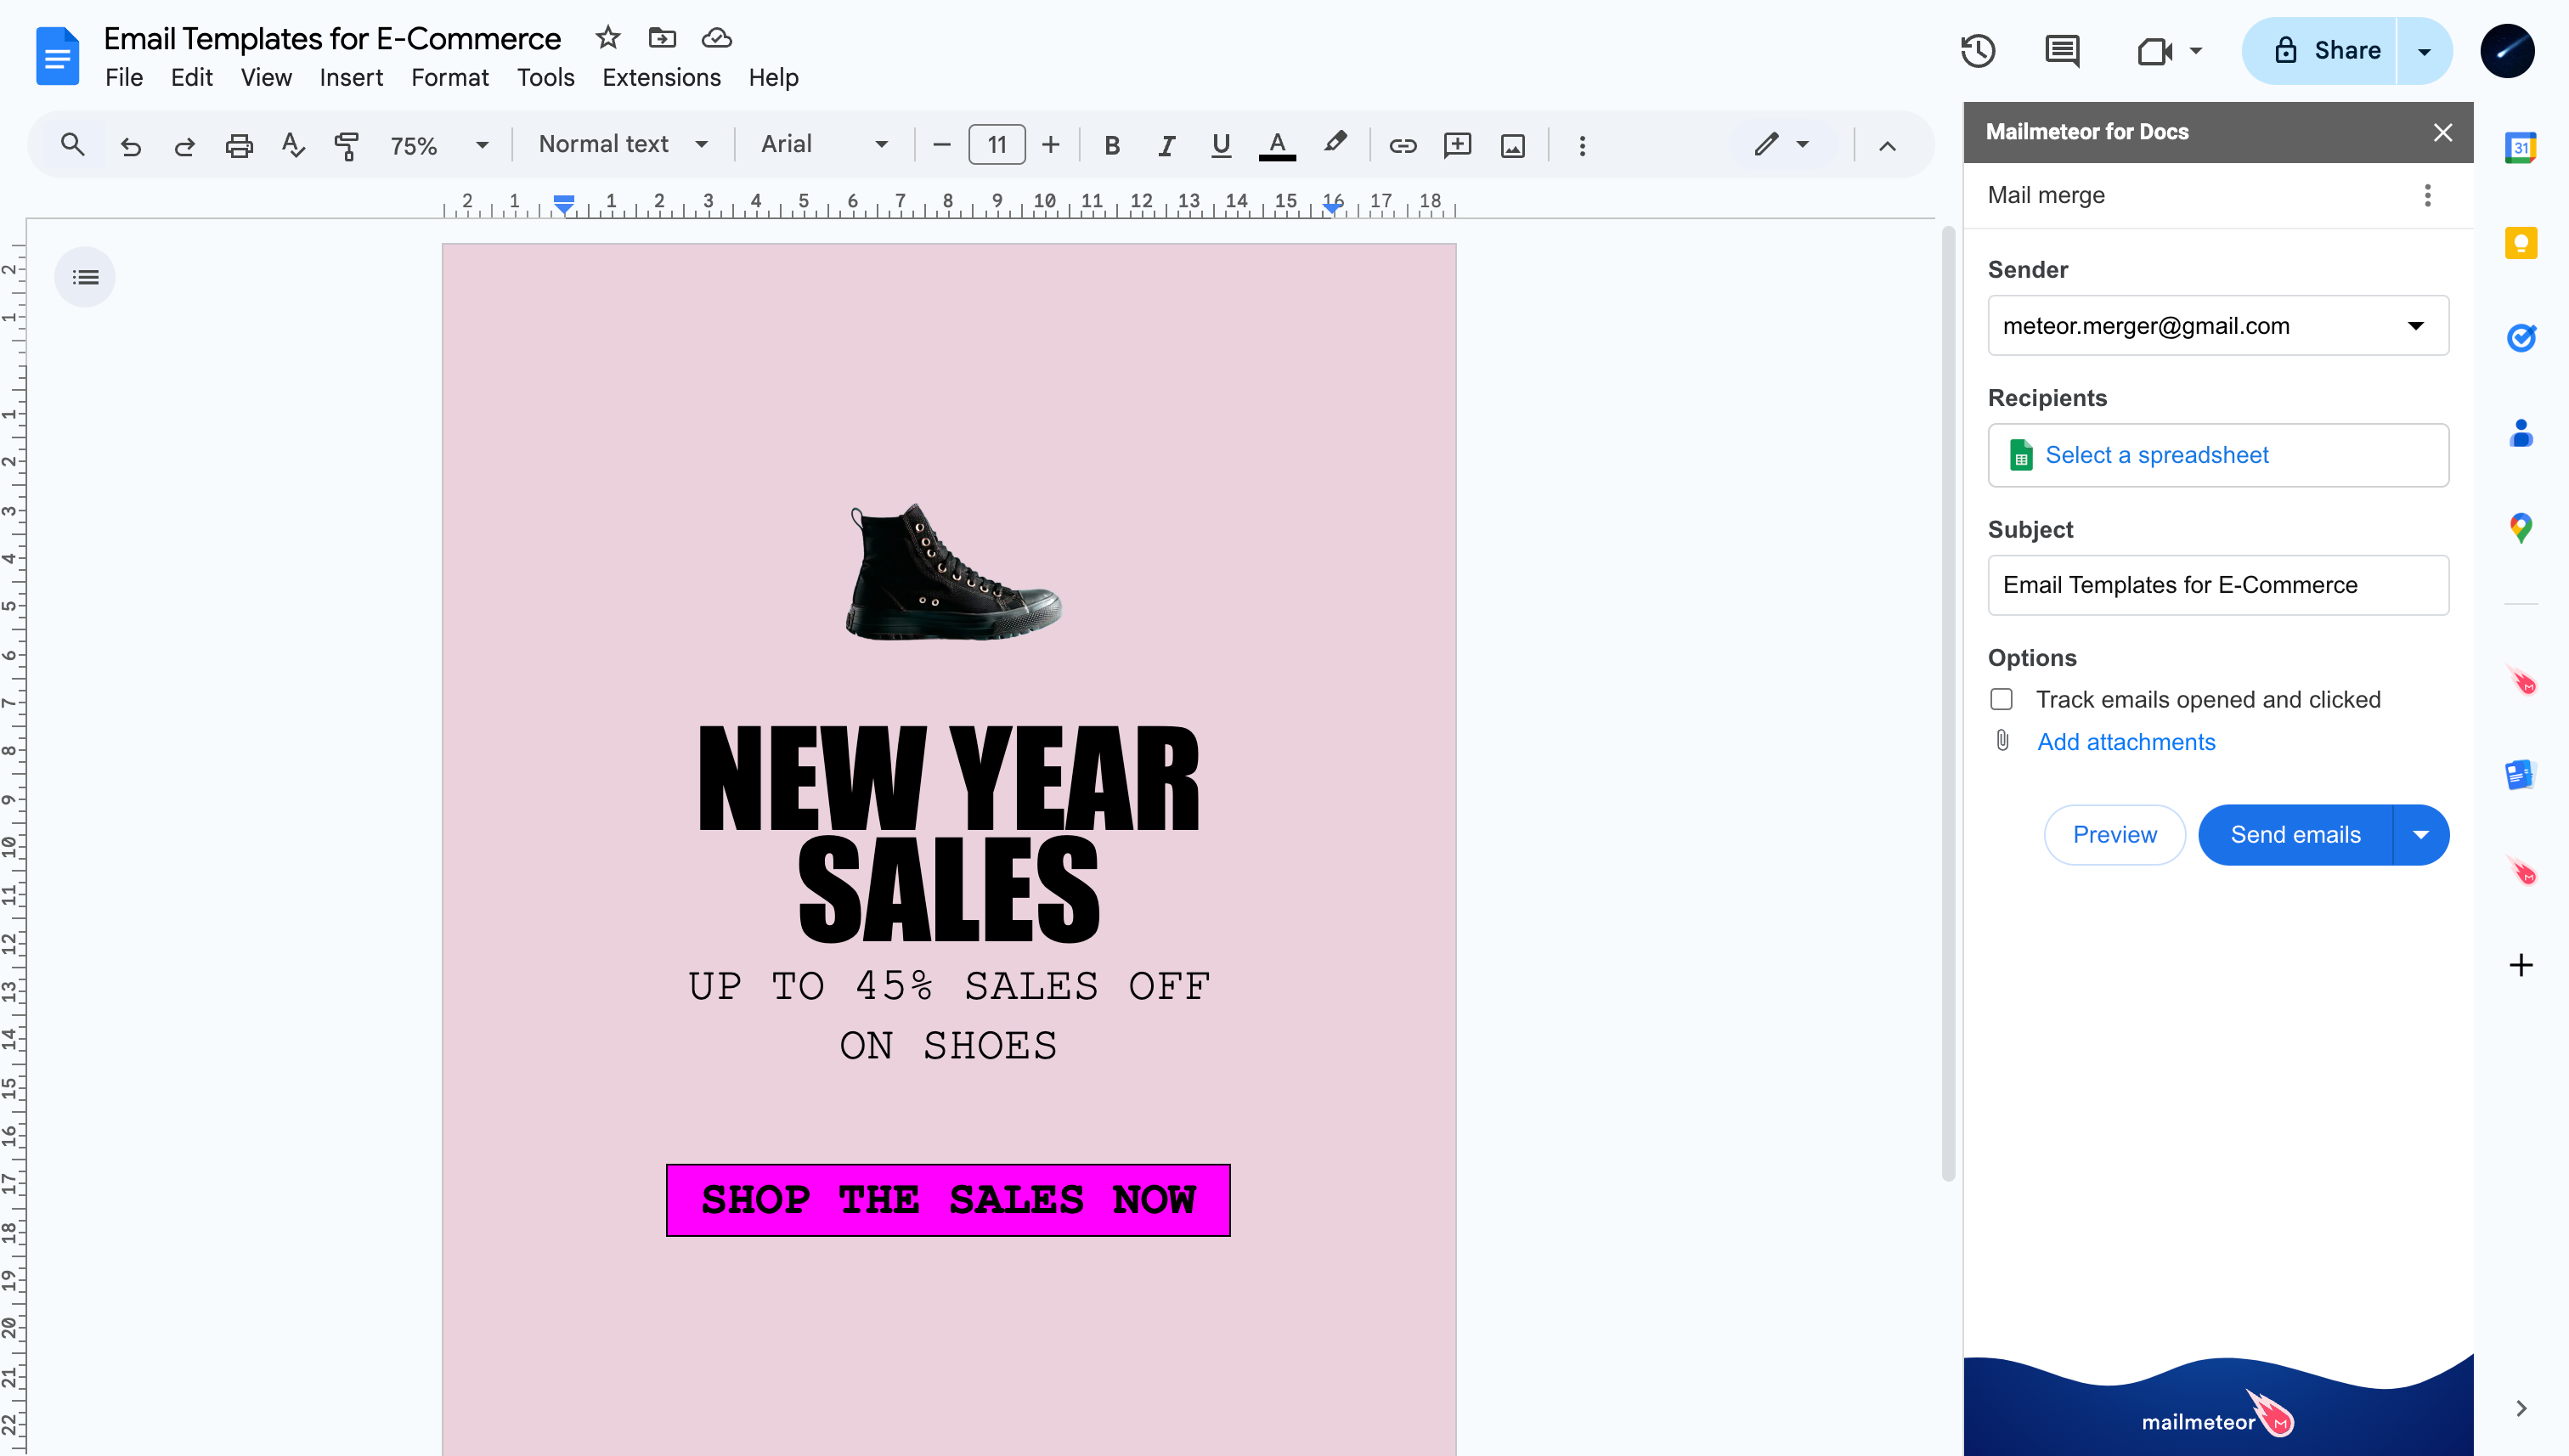The image size is (2569, 1456).
Task: Click the search/find tool icon
Action: (71, 143)
